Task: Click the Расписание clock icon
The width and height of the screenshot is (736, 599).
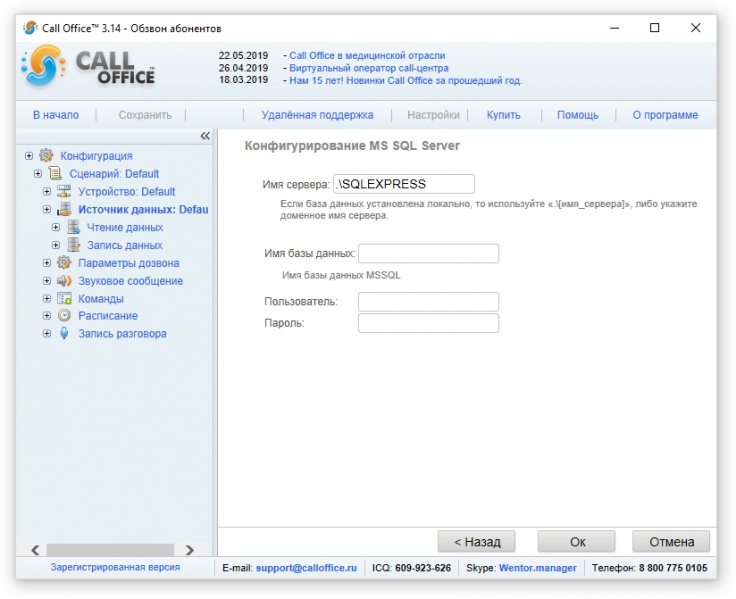Action: (x=64, y=315)
